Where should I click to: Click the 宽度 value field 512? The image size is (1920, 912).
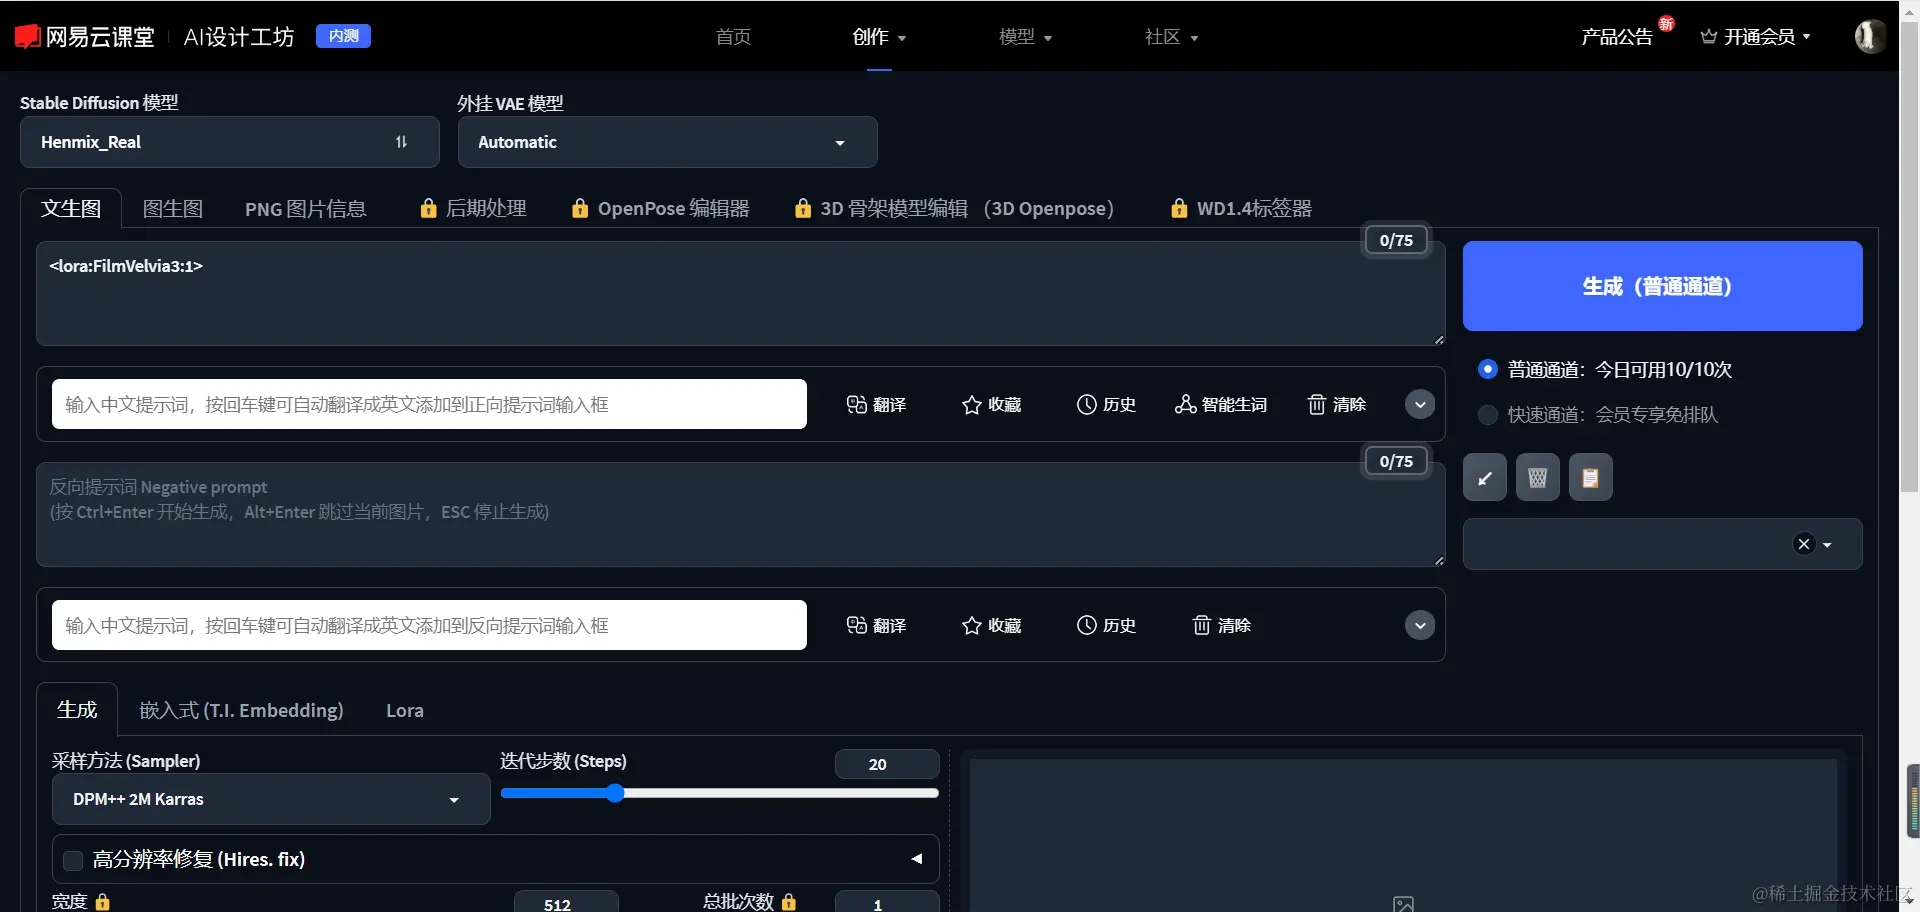tap(566, 902)
